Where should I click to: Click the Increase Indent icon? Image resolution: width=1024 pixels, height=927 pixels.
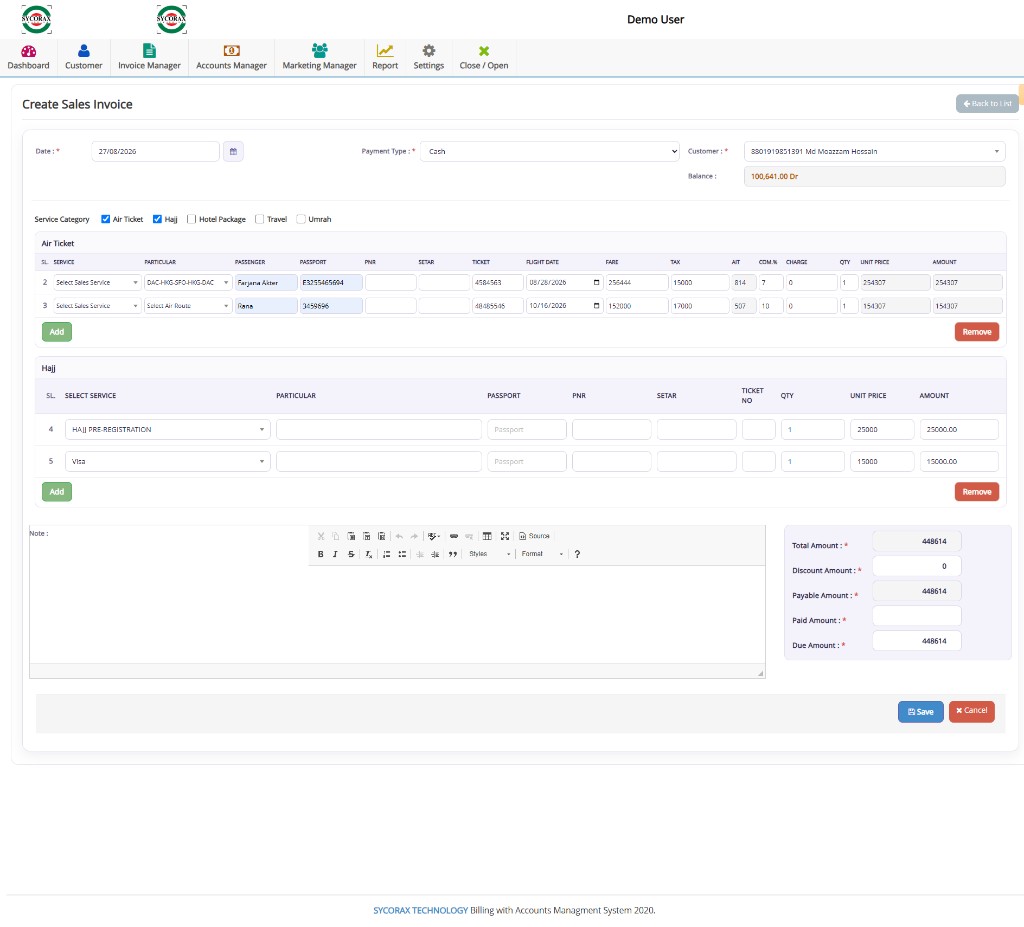click(435, 554)
